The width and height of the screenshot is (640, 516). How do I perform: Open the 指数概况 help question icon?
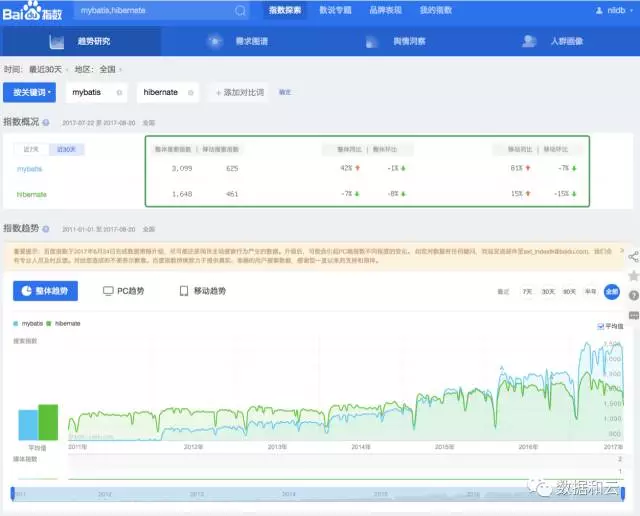coord(46,122)
